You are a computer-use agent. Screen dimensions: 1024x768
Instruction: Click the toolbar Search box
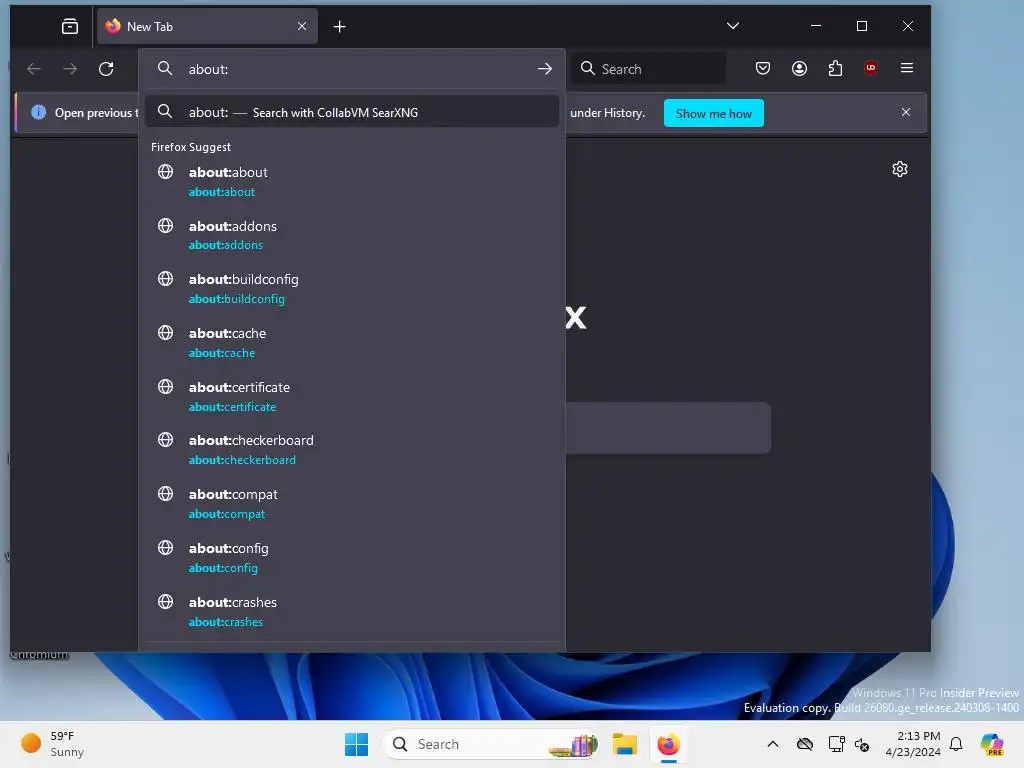pyautogui.click(x=649, y=69)
